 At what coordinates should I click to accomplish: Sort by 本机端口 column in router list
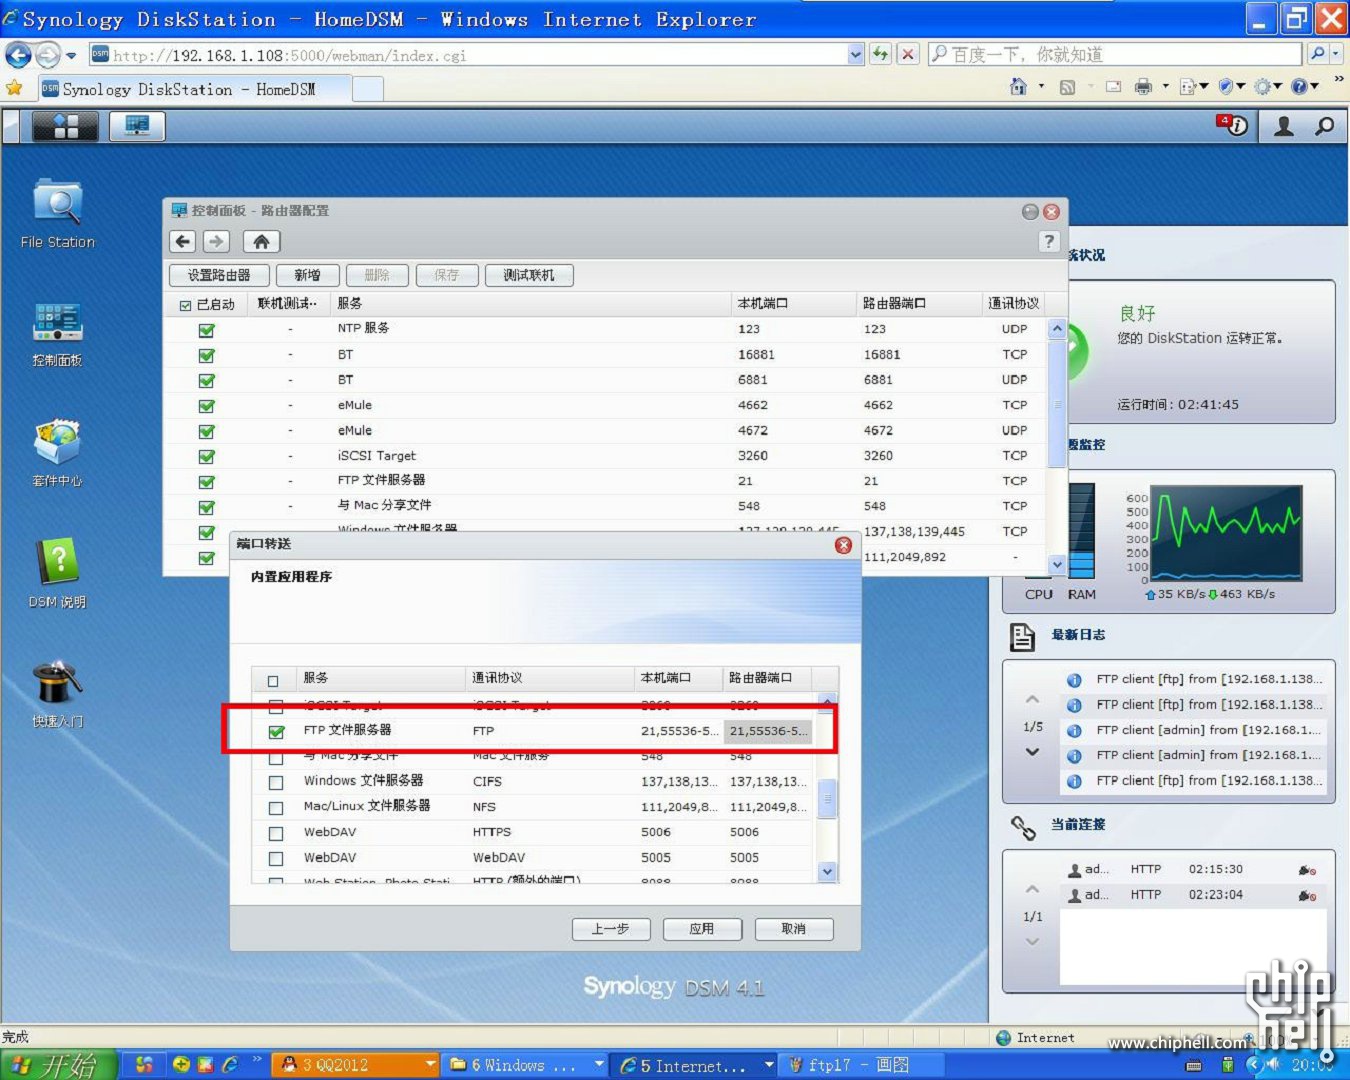tap(793, 304)
